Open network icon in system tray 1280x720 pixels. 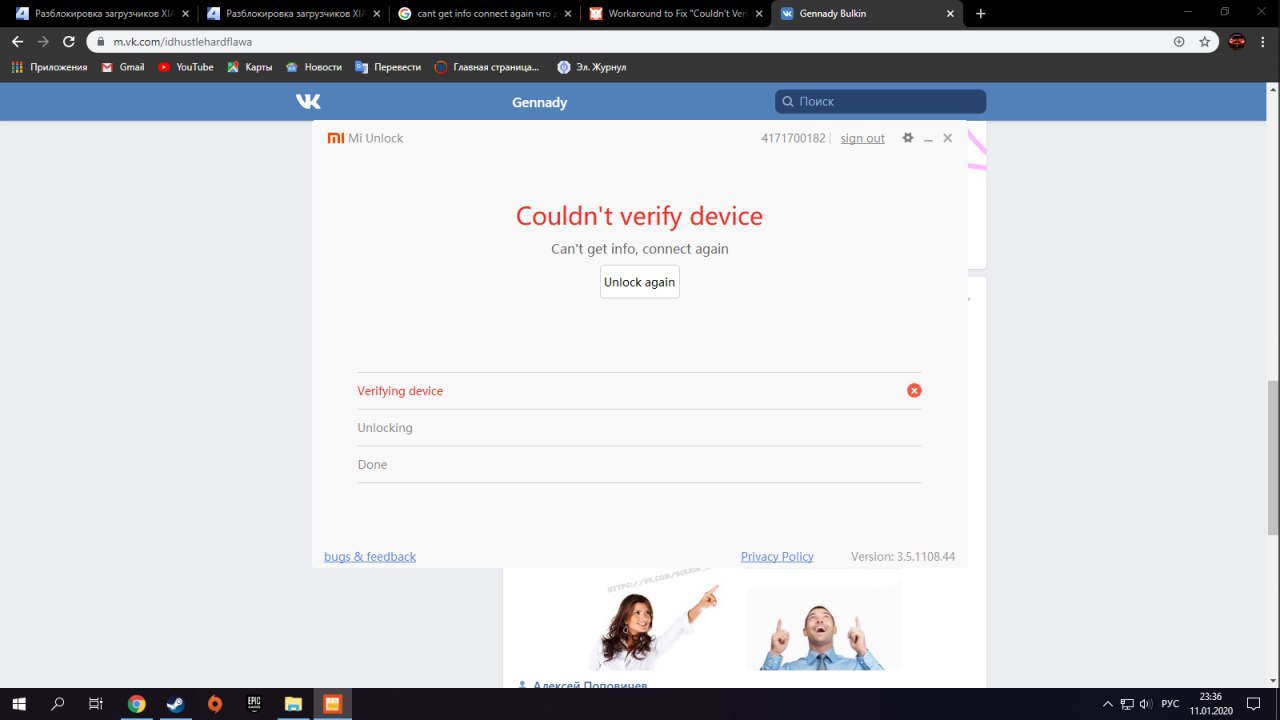click(1126, 704)
